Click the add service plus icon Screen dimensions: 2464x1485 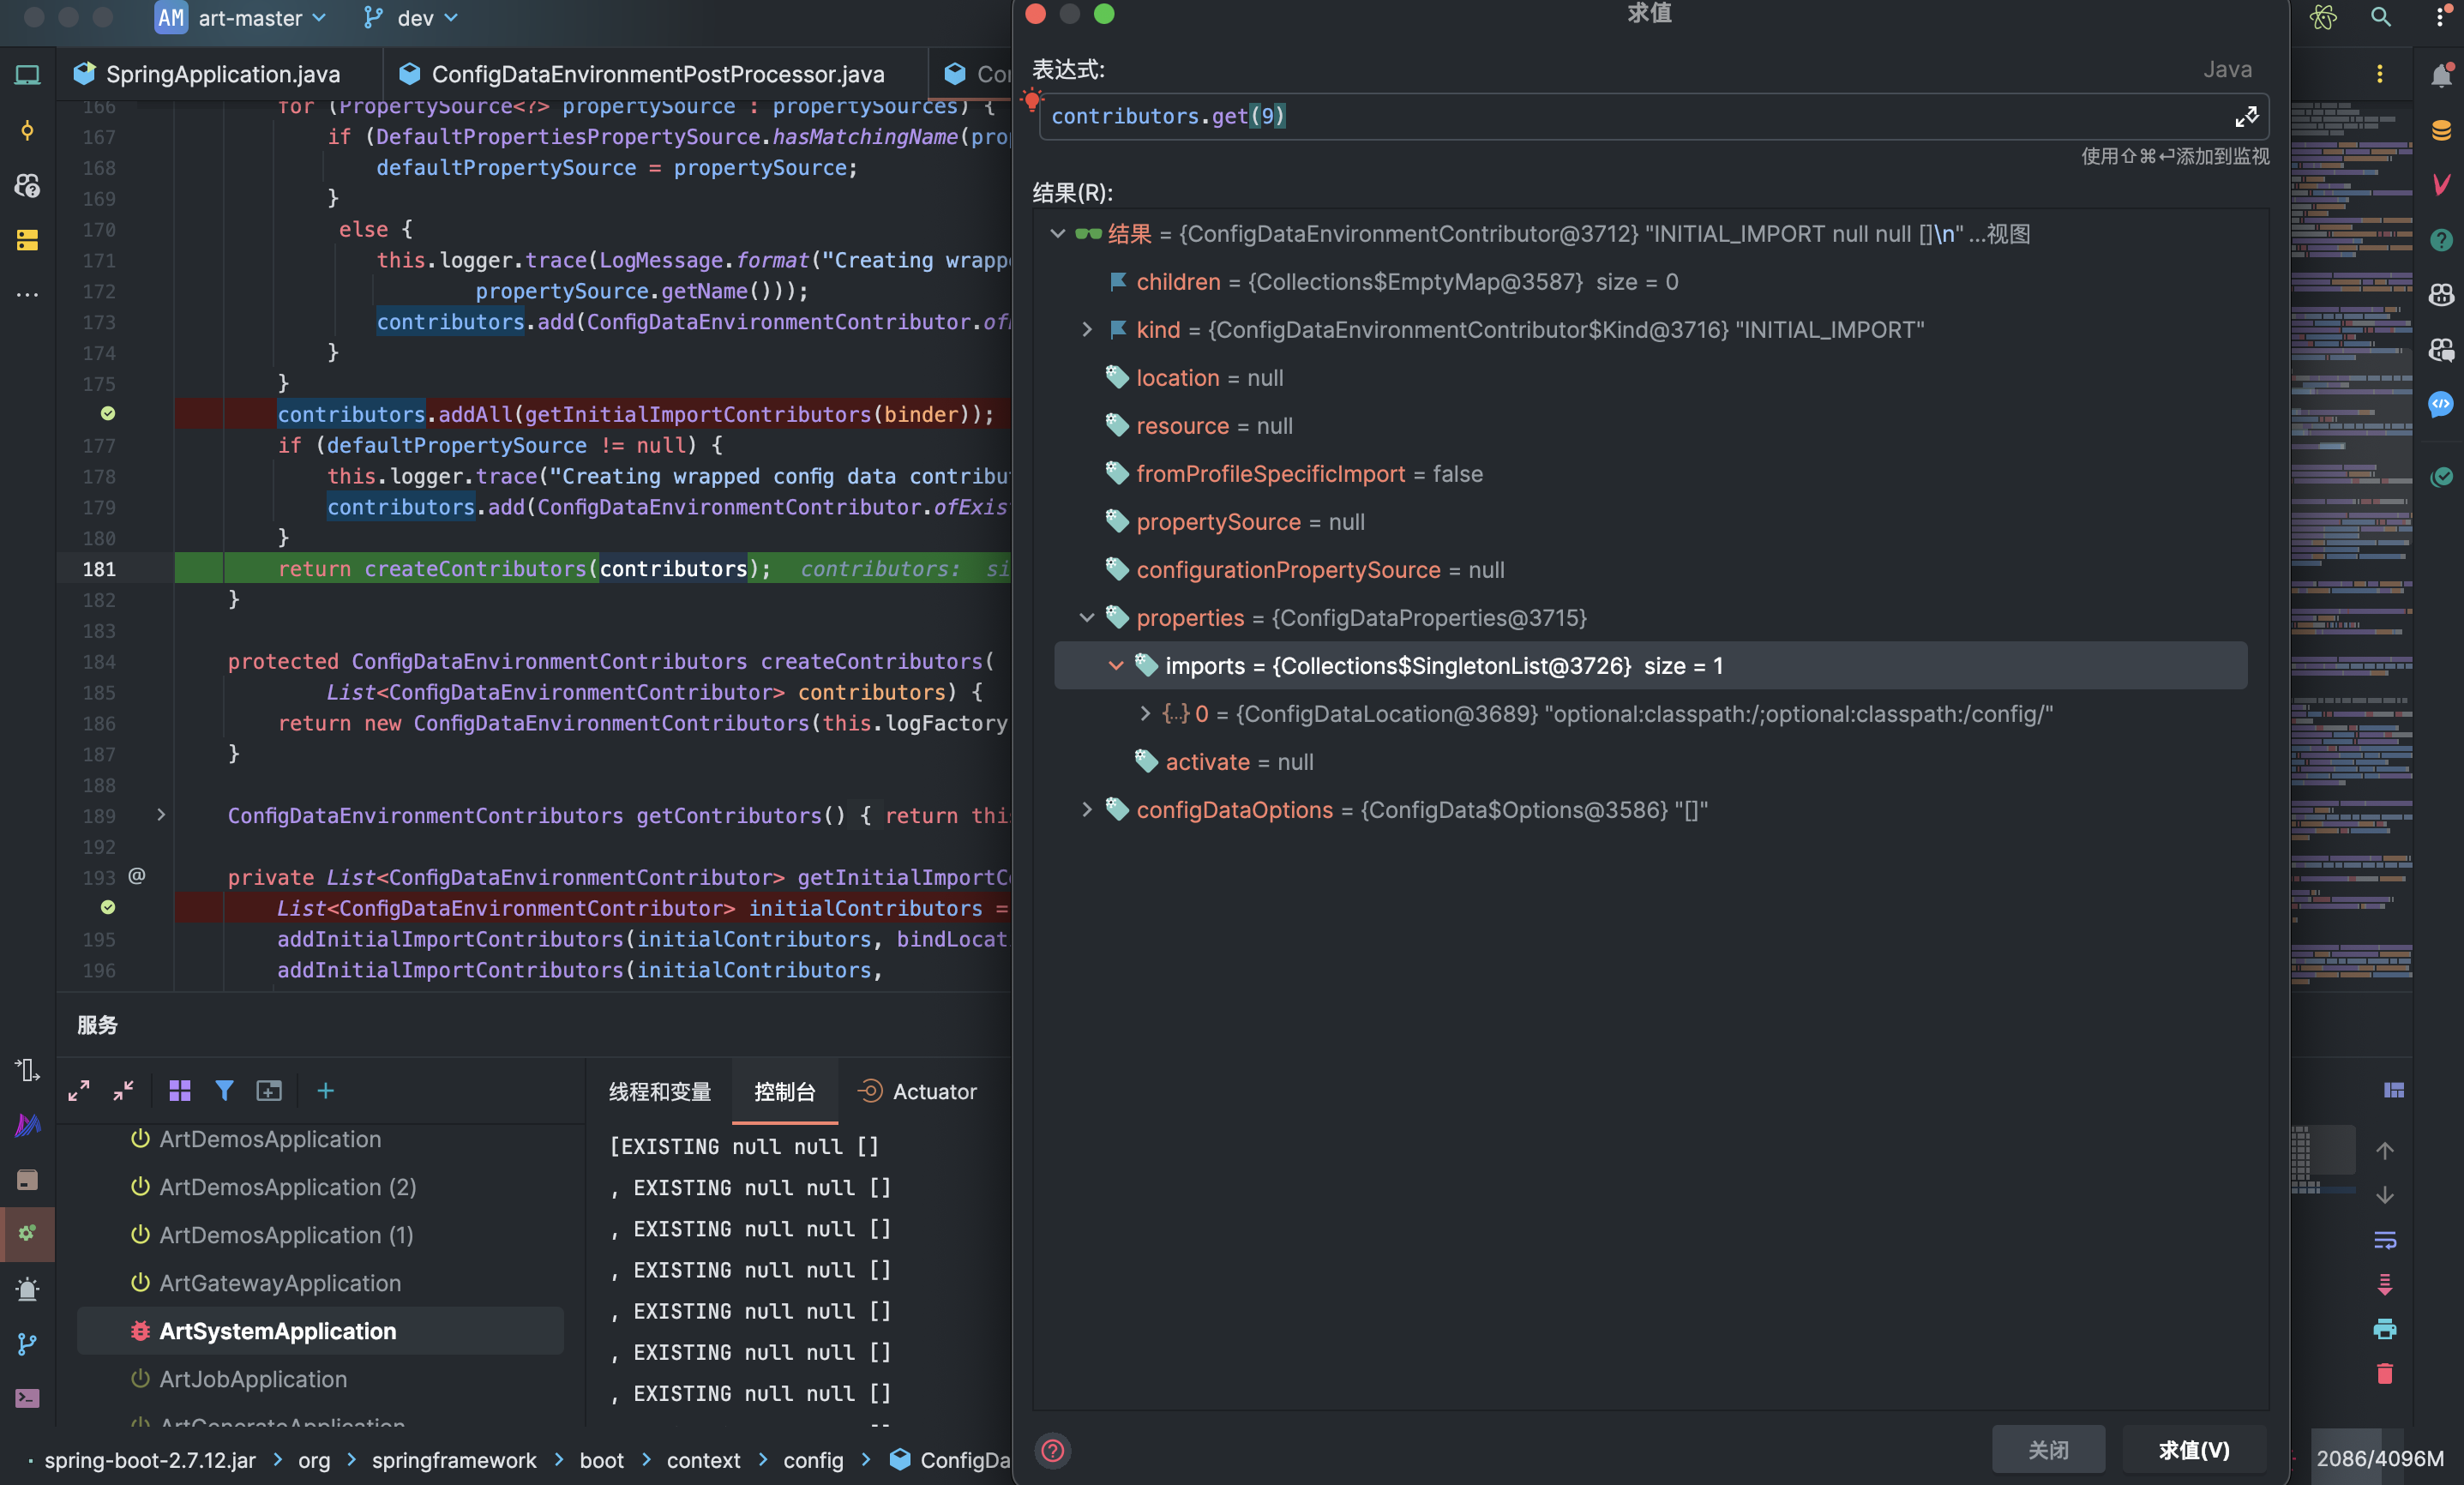click(x=325, y=1090)
